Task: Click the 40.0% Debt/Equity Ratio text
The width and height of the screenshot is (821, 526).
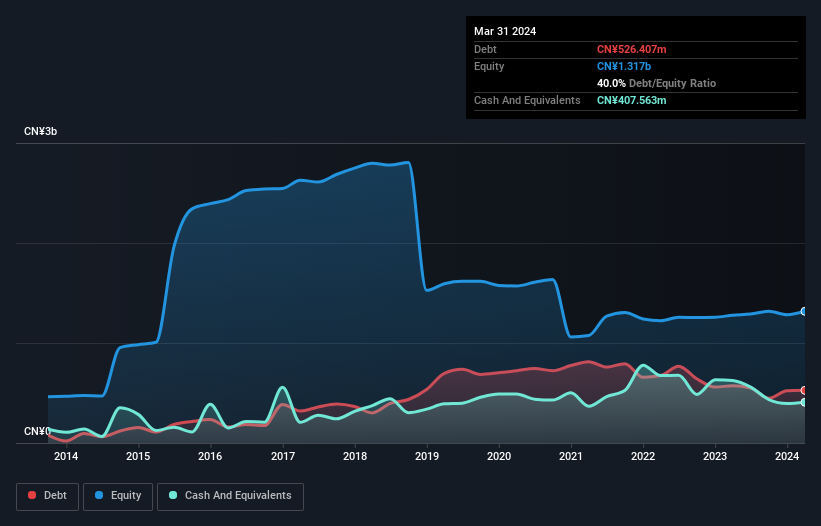Action: 656,83
